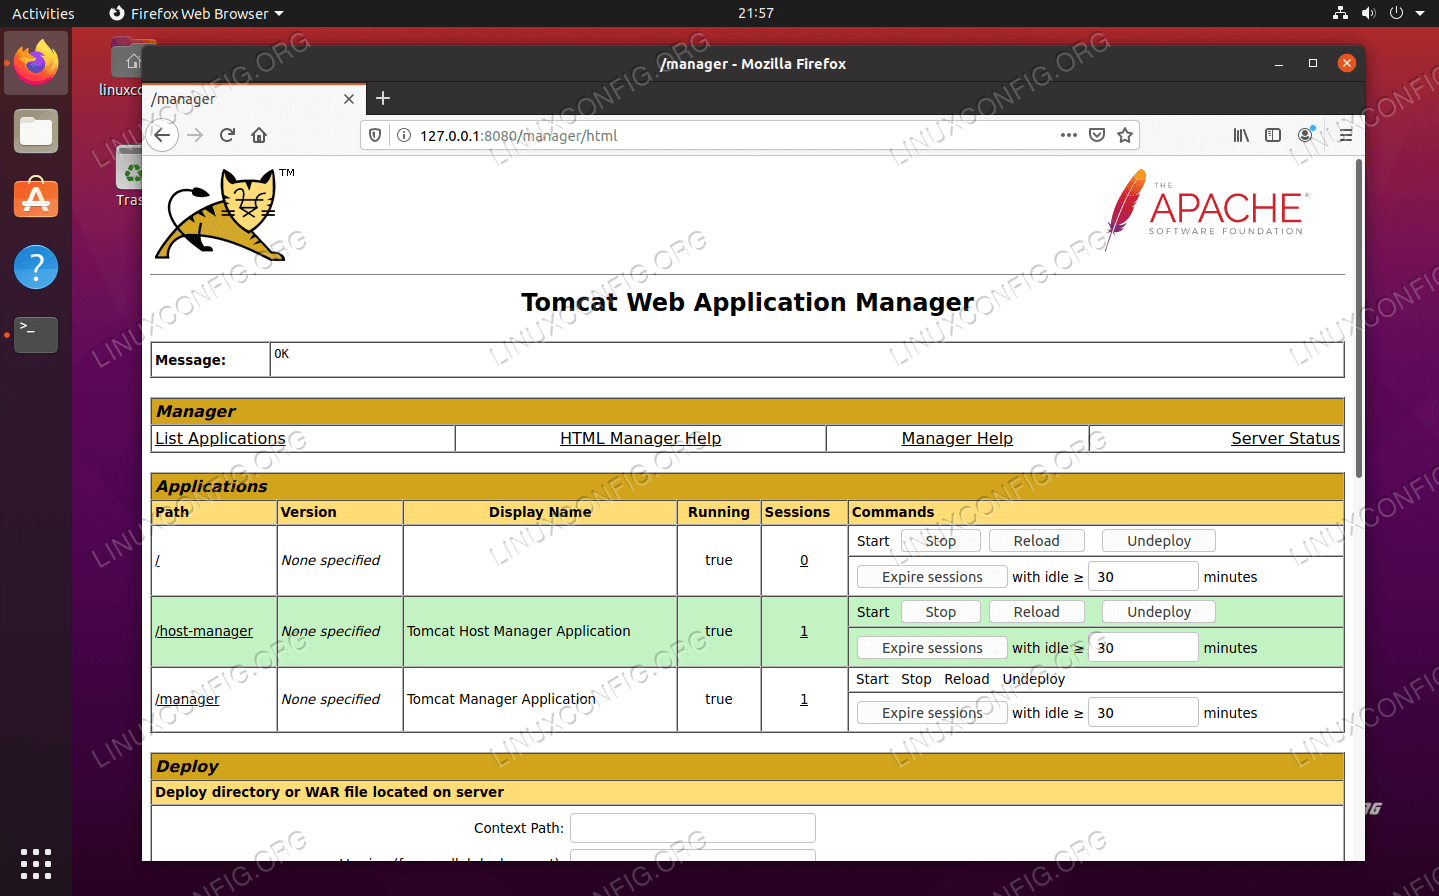The image size is (1439, 896).
Task: Click the Context Path input field
Action: [x=693, y=828]
